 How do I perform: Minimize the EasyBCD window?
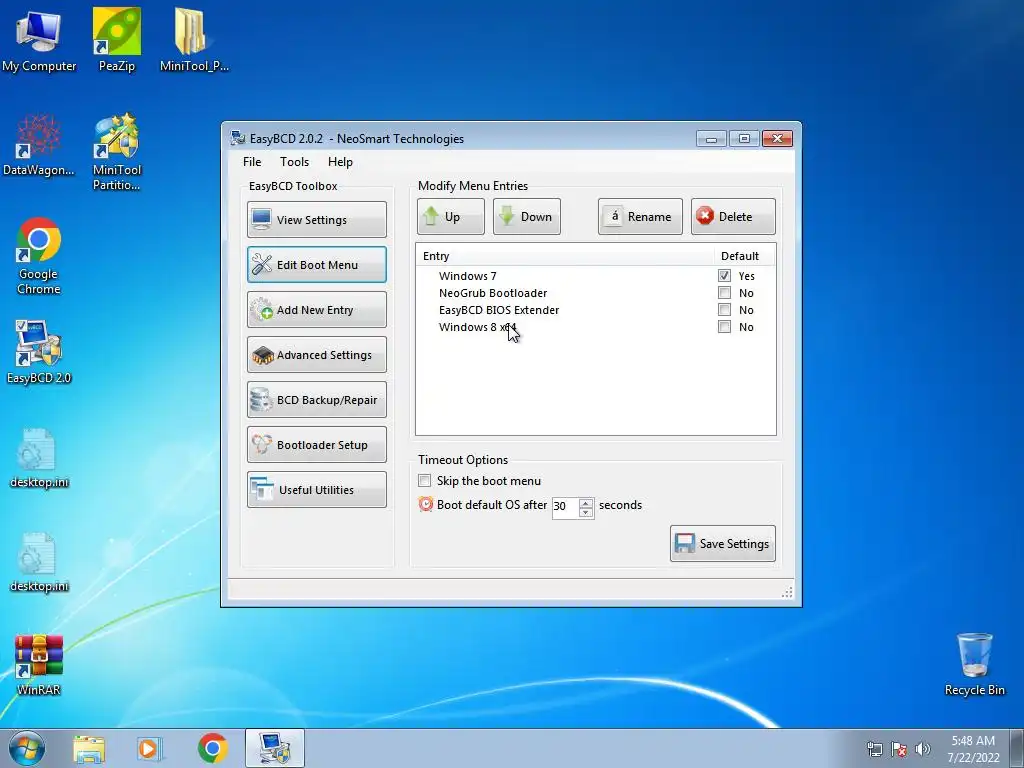[711, 138]
